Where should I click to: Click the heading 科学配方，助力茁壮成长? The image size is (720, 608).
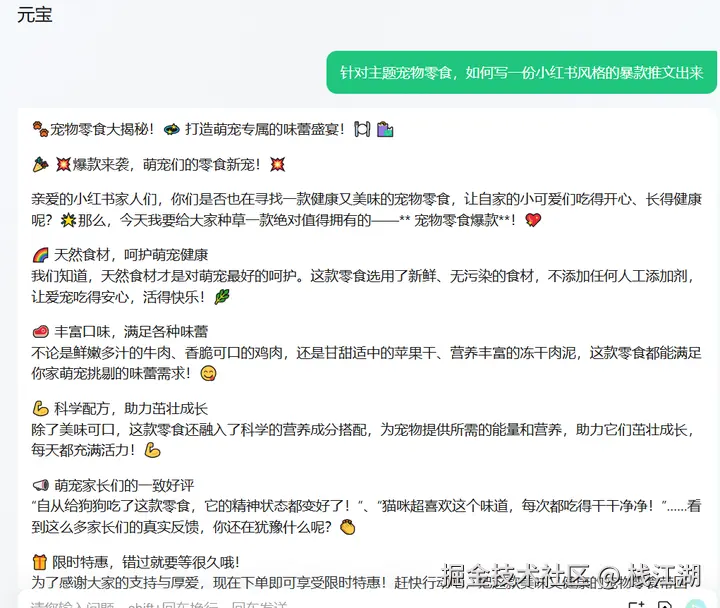point(131,408)
